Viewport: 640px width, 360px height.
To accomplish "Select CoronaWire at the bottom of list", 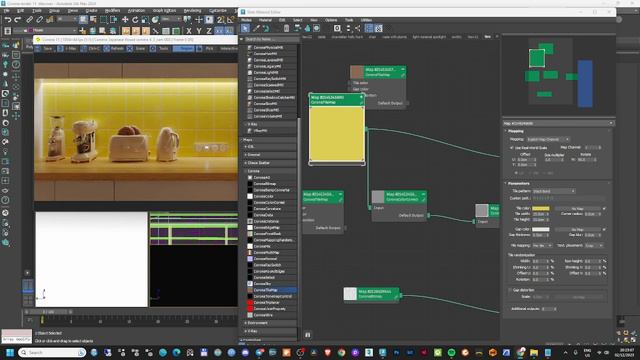I will (x=271, y=315).
